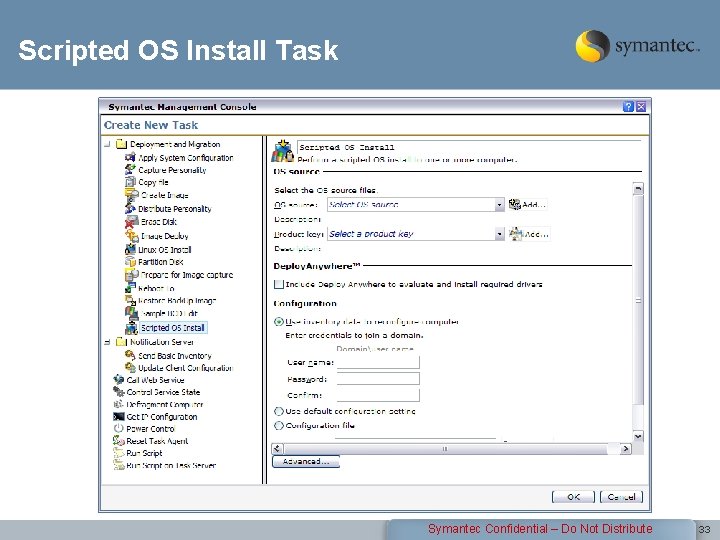720x540 pixels.
Task: Click the User name input field
Action: (378, 362)
